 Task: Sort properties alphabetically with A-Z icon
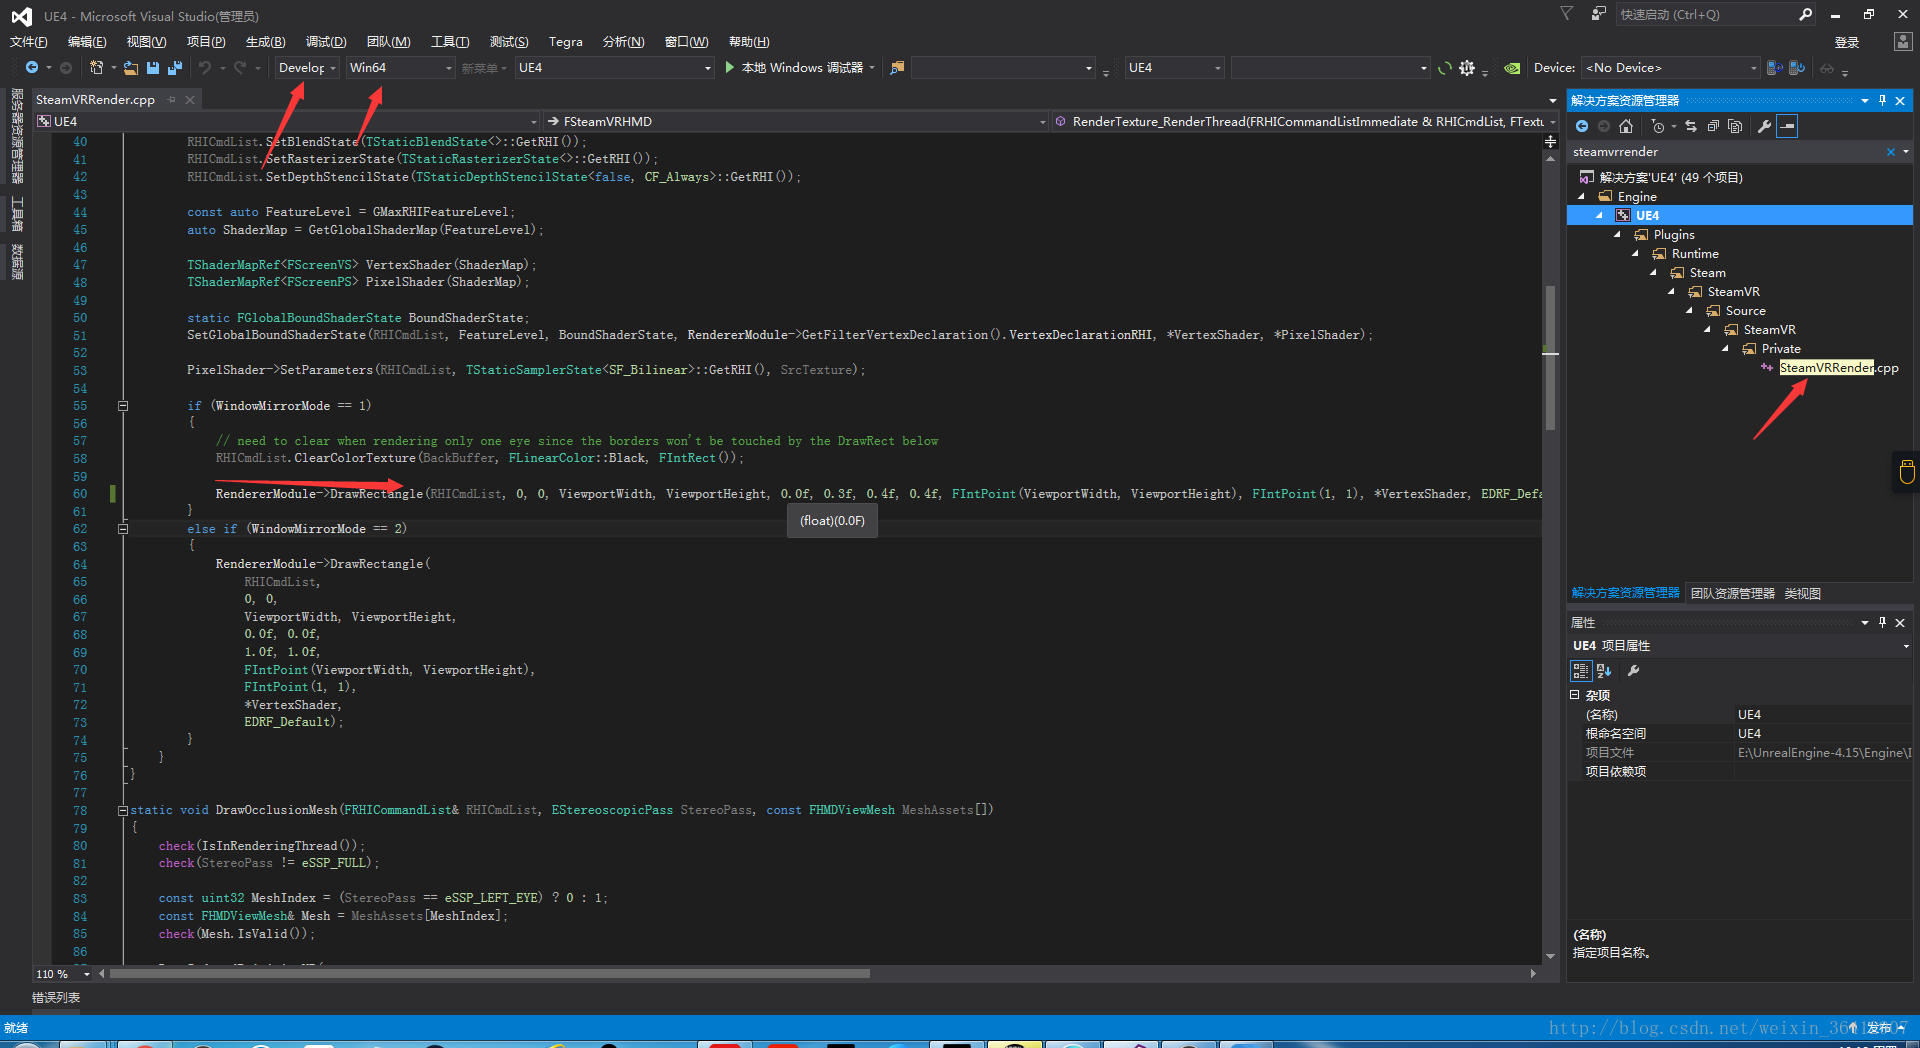[x=1604, y=671]
